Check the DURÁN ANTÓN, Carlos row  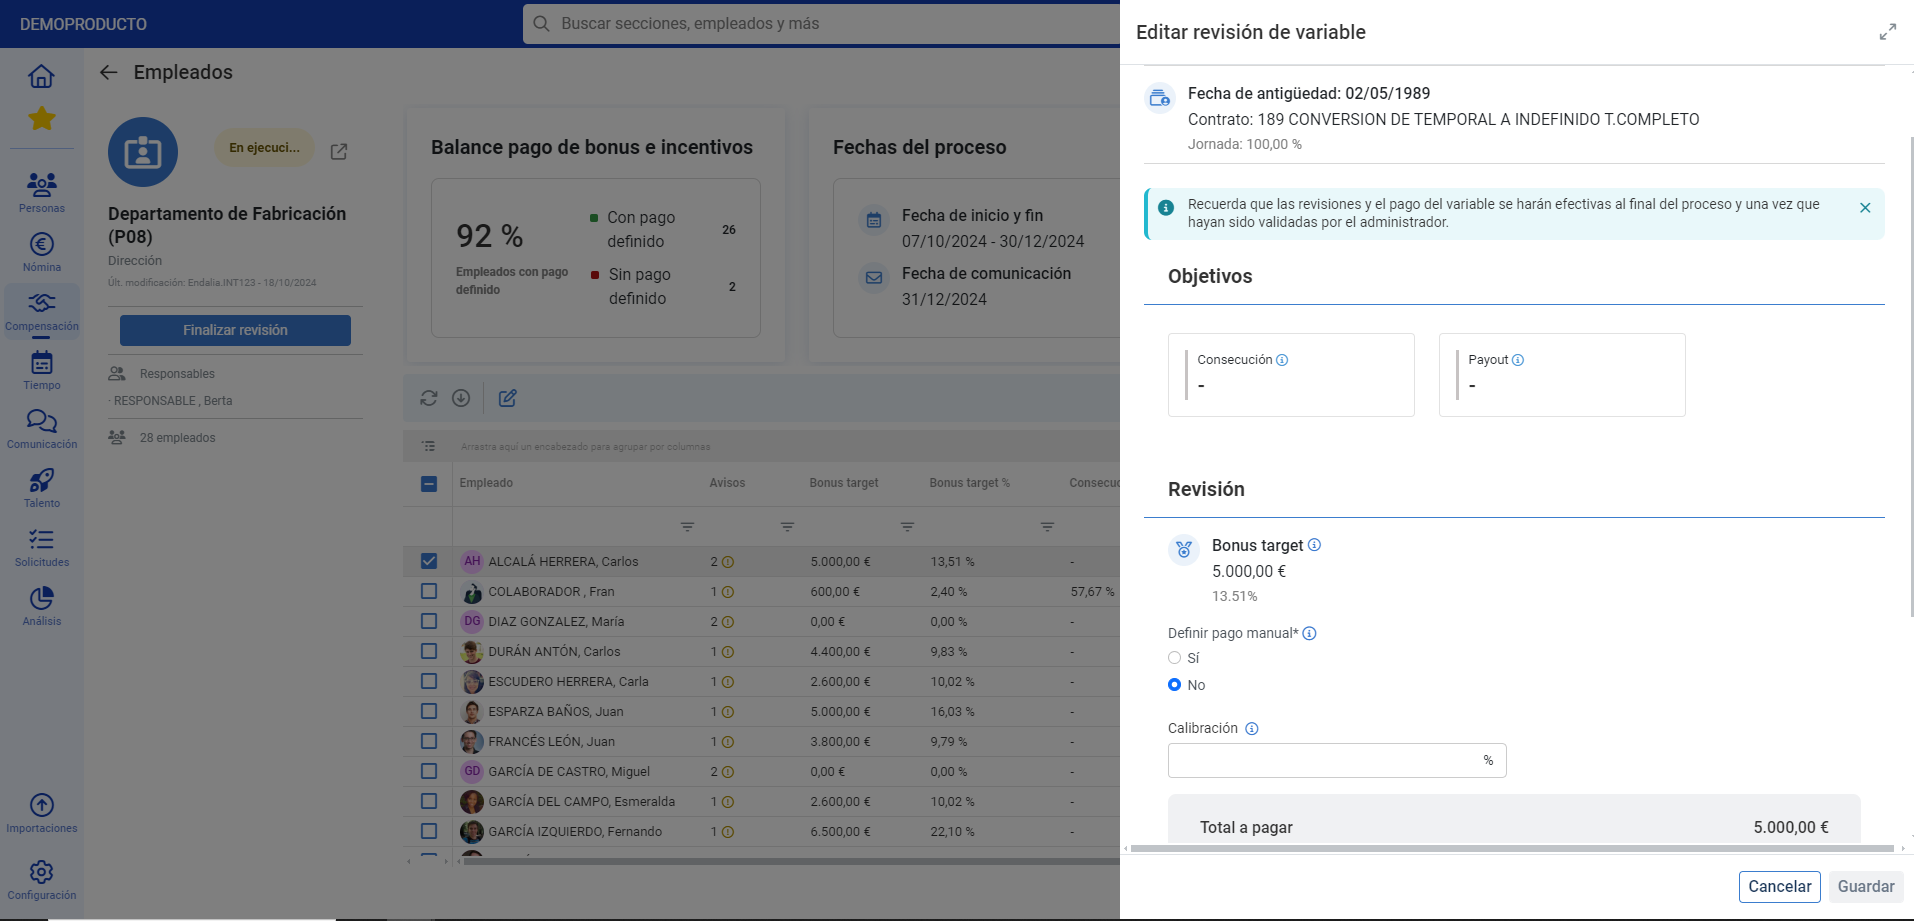click(429, 651)
